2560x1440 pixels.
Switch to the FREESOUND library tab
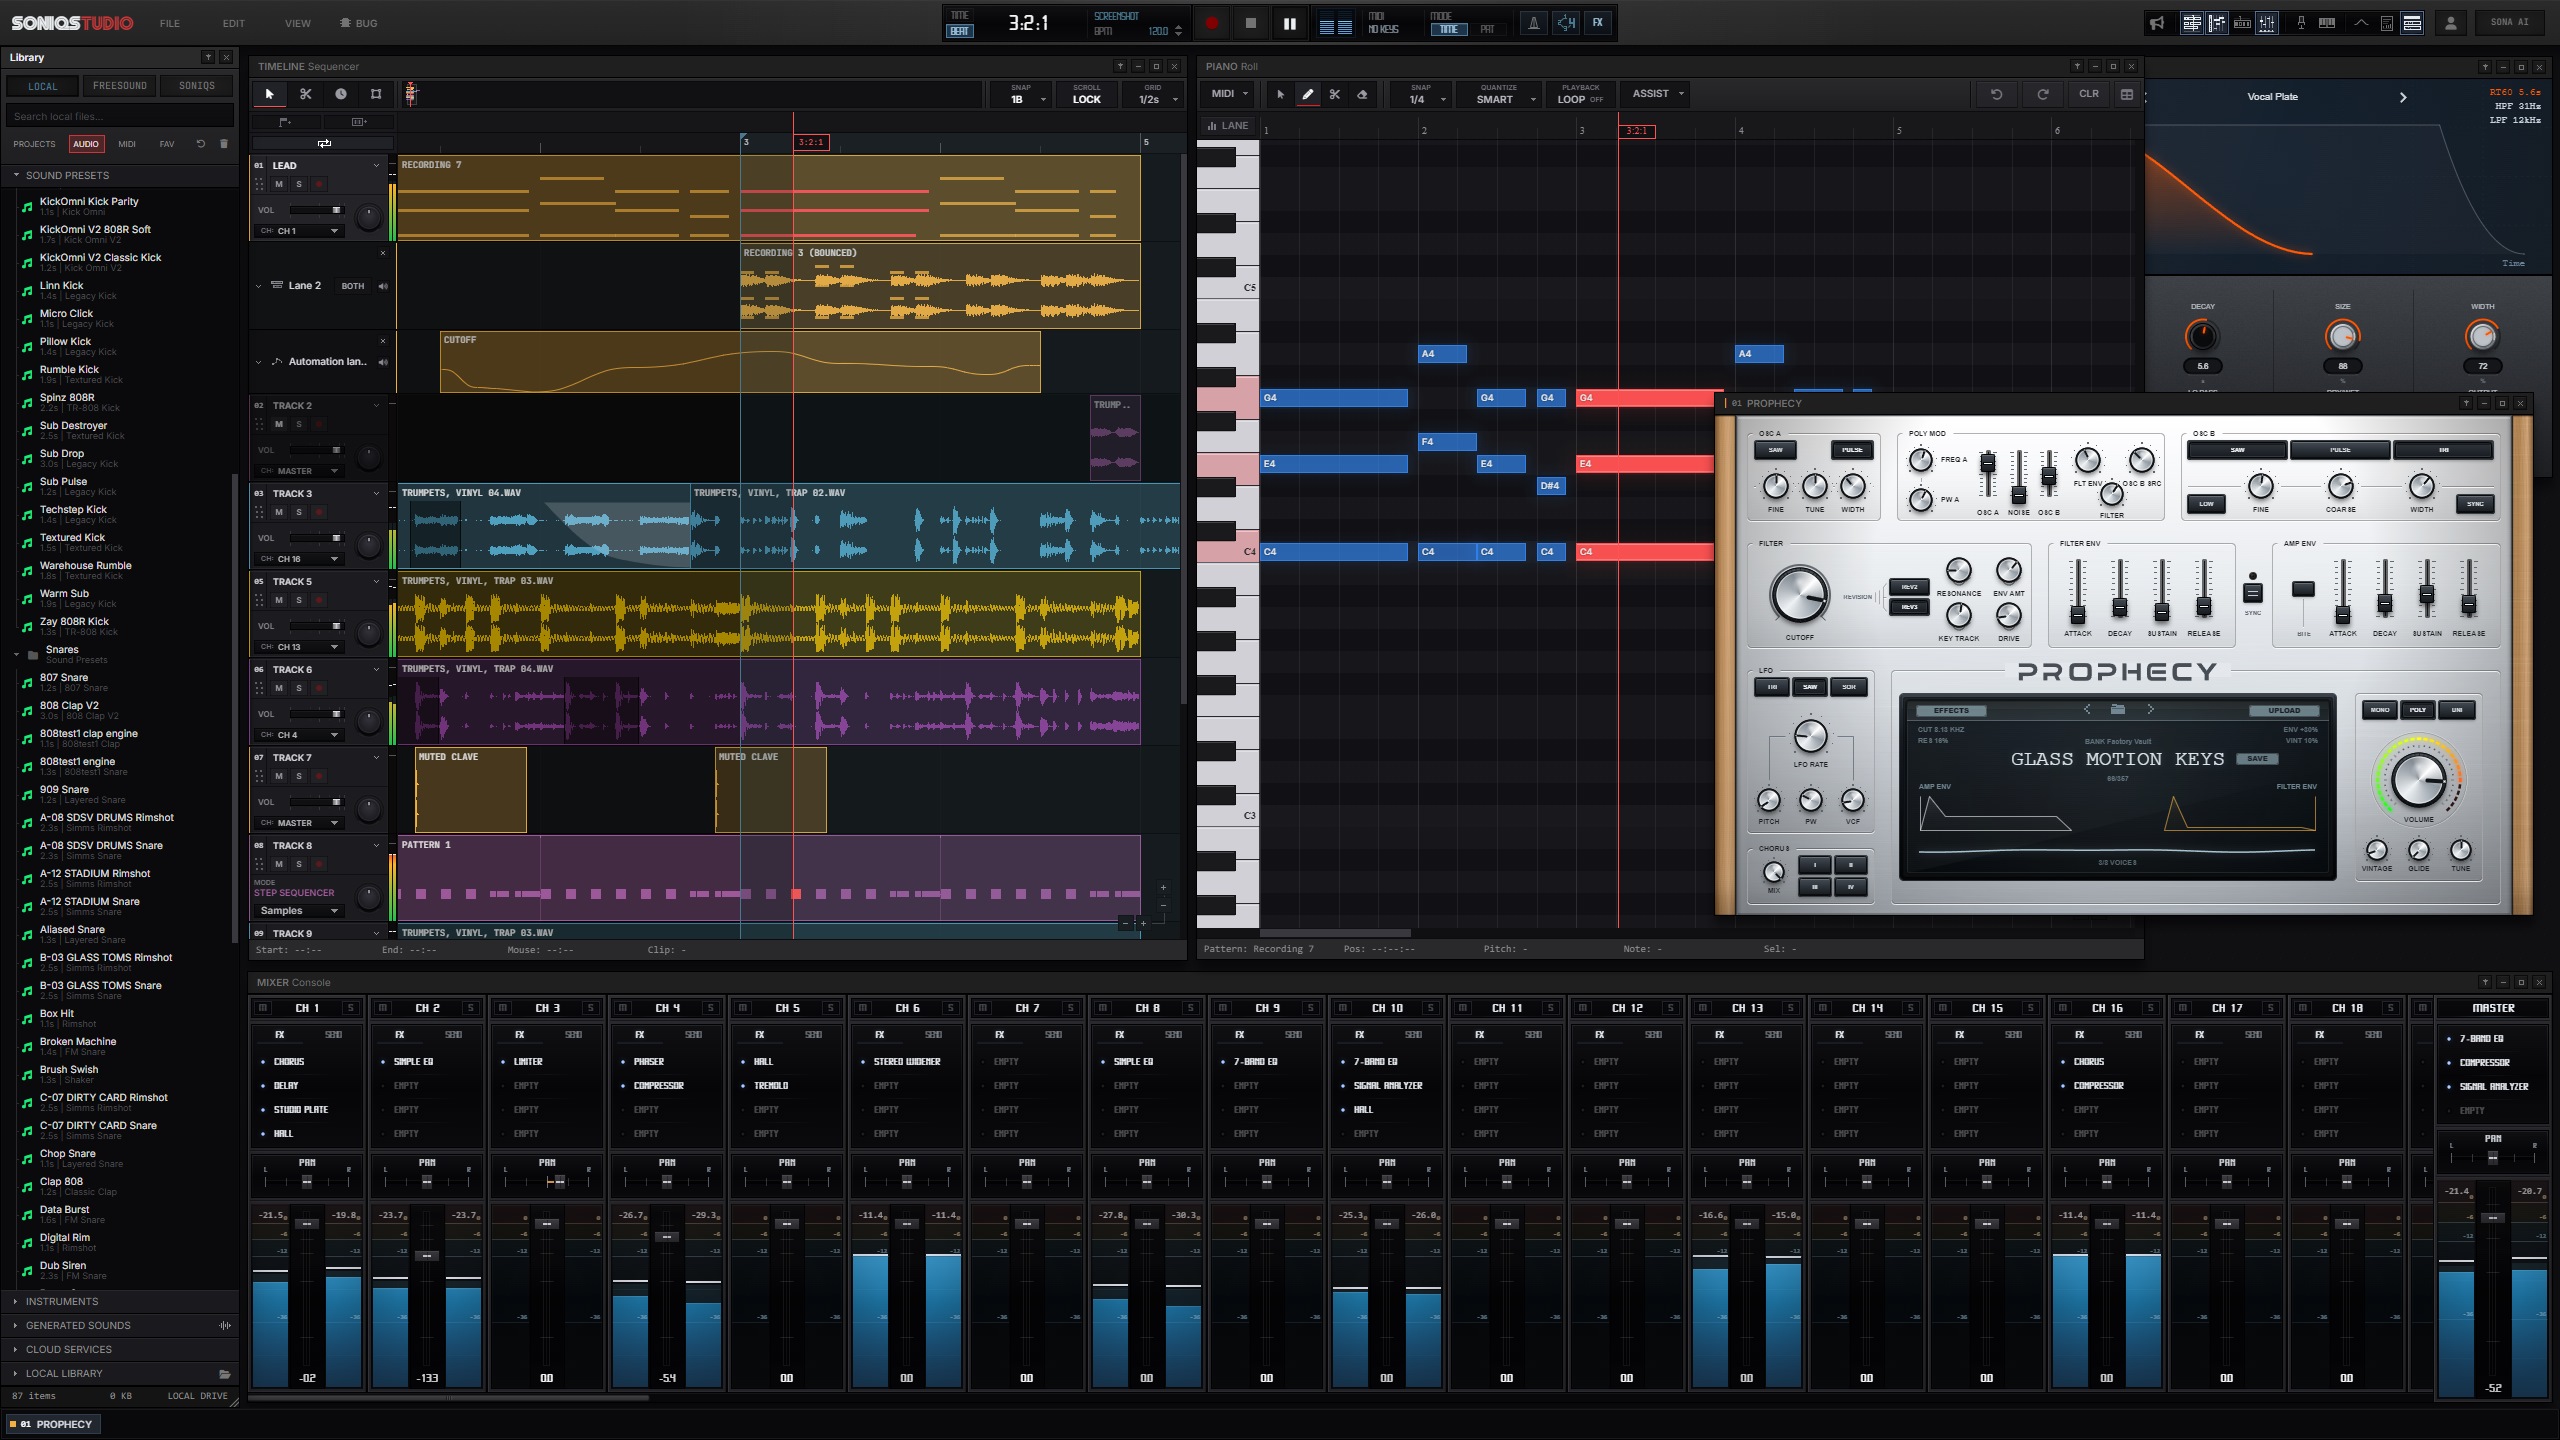click(x=120, y=86)
